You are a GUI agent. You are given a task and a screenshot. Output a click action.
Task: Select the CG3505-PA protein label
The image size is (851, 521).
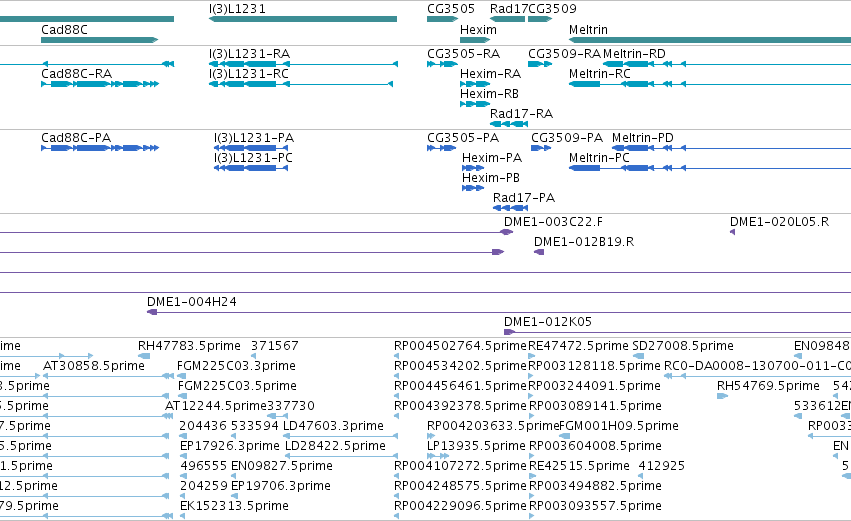click(463, 138)
